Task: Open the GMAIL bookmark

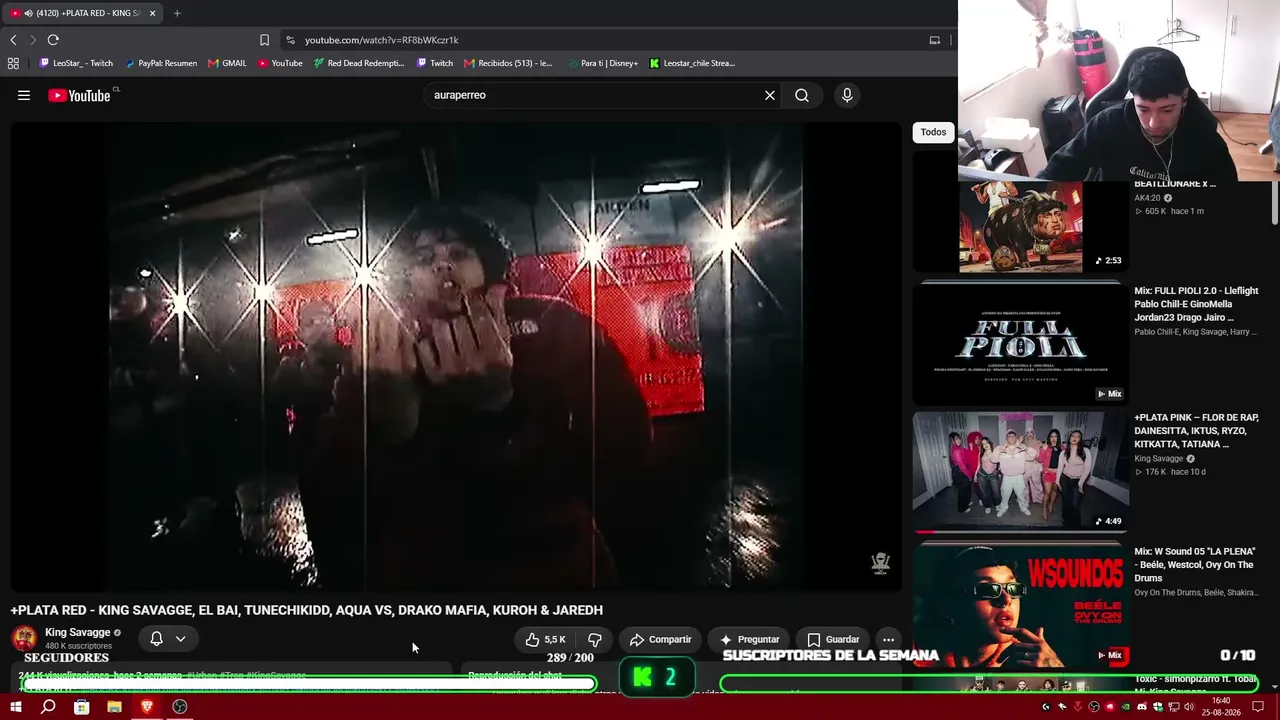Action: coord(227,63)
